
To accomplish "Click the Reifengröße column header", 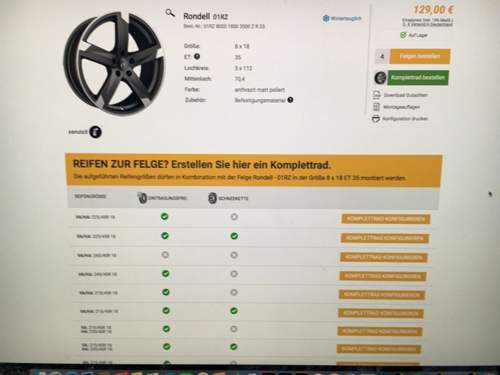I will click(90, 196).
